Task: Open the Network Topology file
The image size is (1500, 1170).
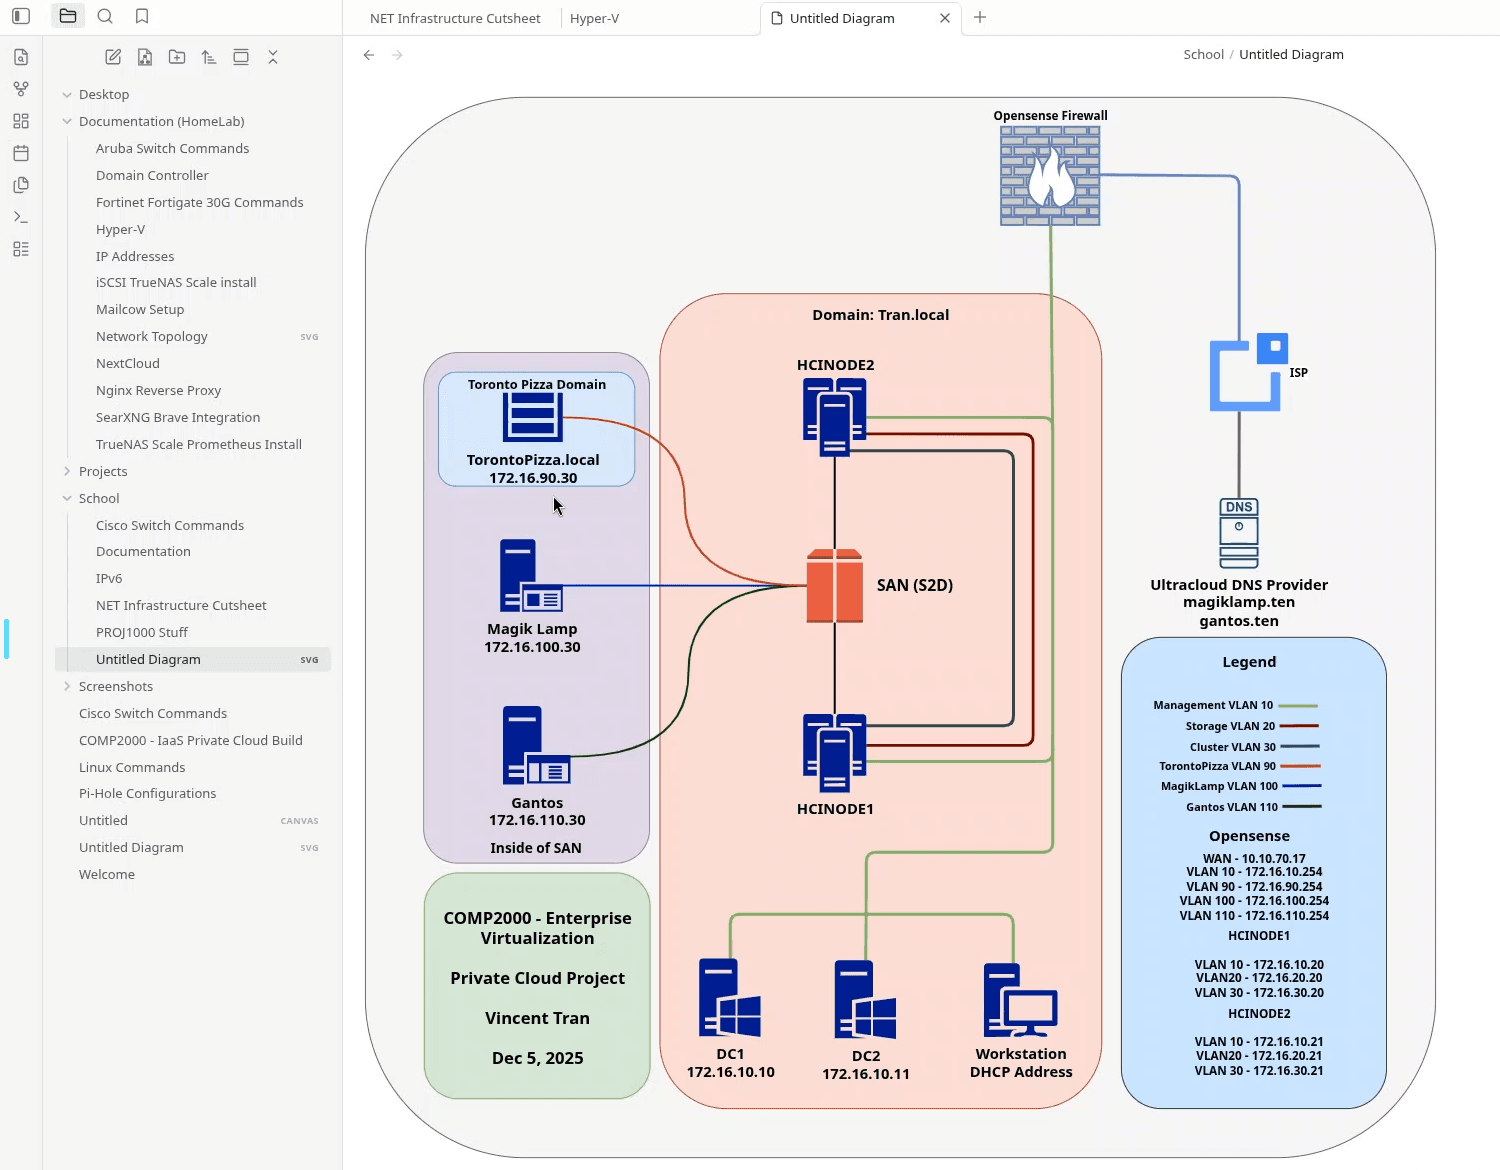Action: (152, 336)
